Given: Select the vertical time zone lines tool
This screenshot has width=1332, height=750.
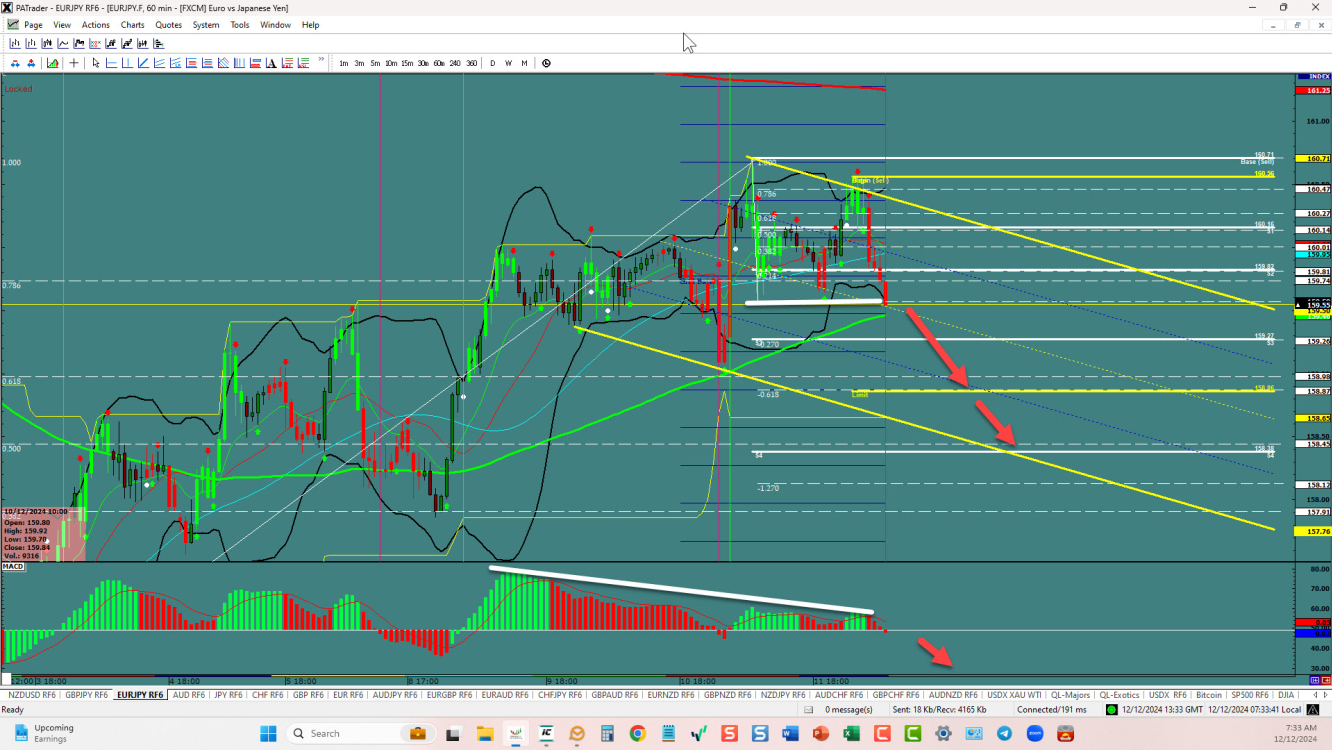Looking at the screenshot, I should 239,63.
